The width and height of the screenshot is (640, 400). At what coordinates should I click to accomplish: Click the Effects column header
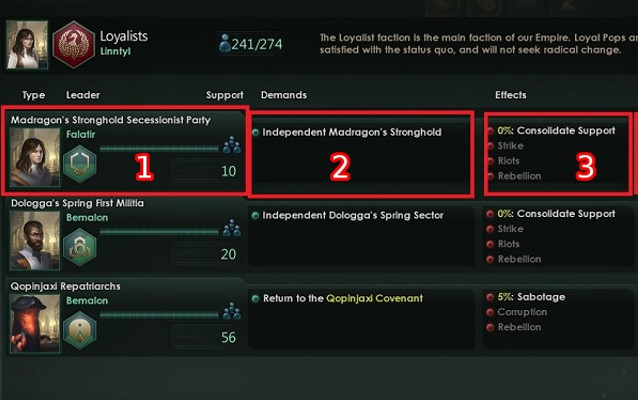point(510,95)
